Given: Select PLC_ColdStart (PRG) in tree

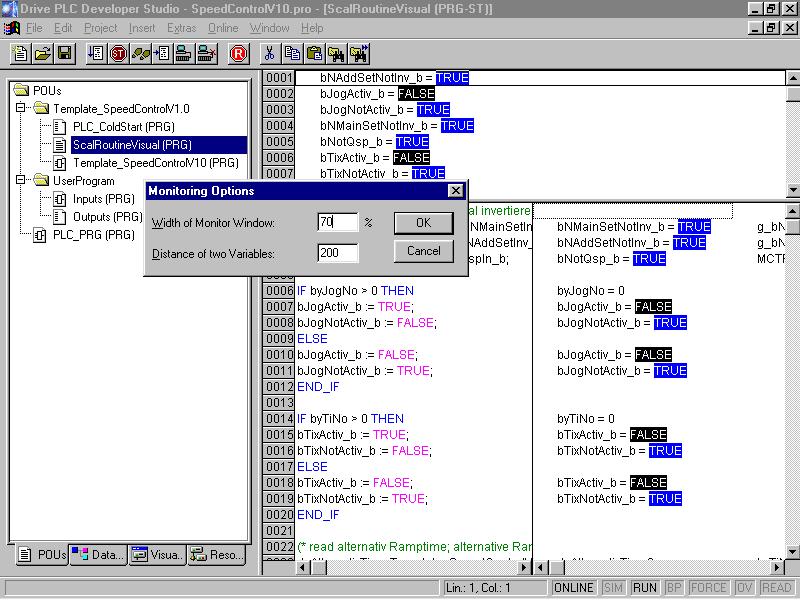Looking at the screenshot, I should pos(123,127).
